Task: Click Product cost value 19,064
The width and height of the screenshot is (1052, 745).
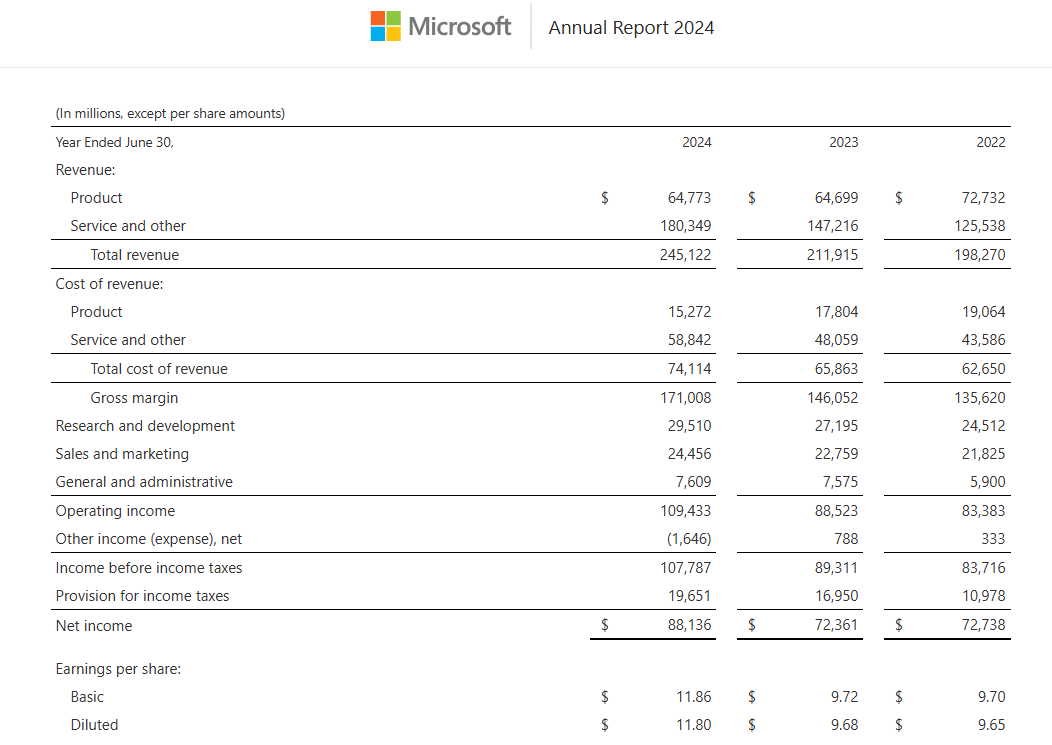Action: (x=984, y=312)
